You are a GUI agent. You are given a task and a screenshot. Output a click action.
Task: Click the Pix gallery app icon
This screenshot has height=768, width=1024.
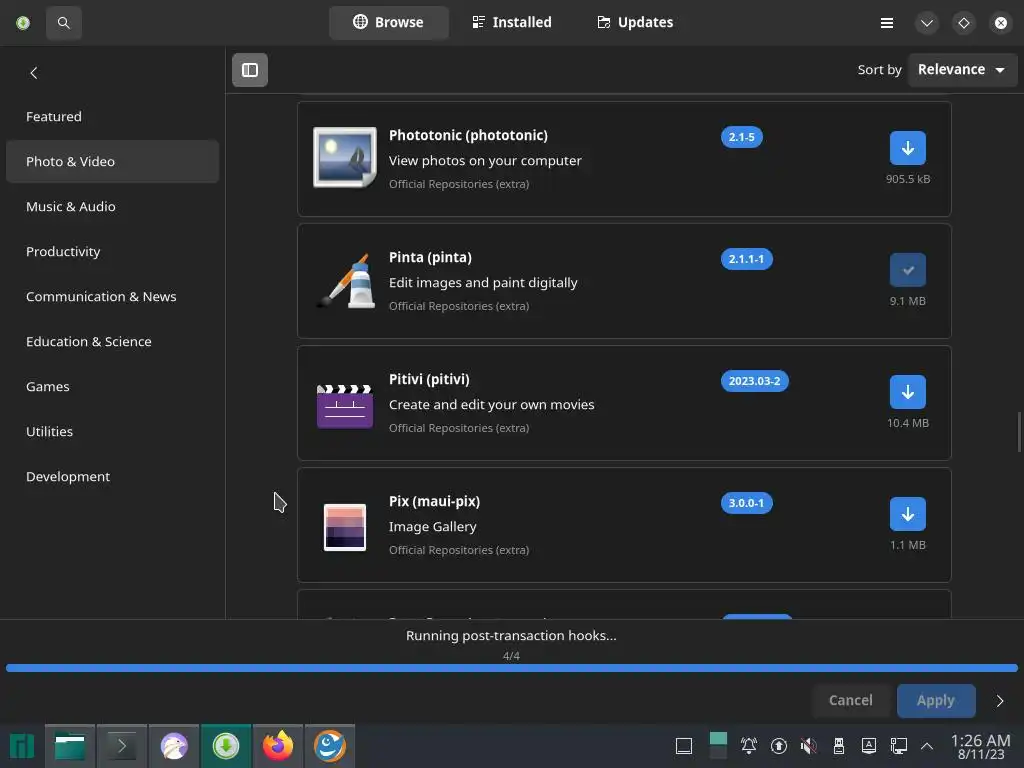click(x=345, y=527)
